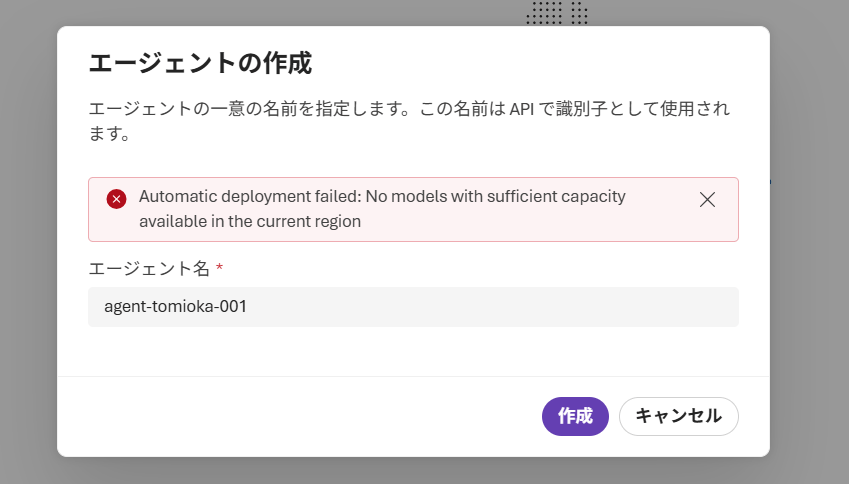Click the エージェント名 field label
The width and height of the screenshot is (849, 484).
[x=148, y=268]
